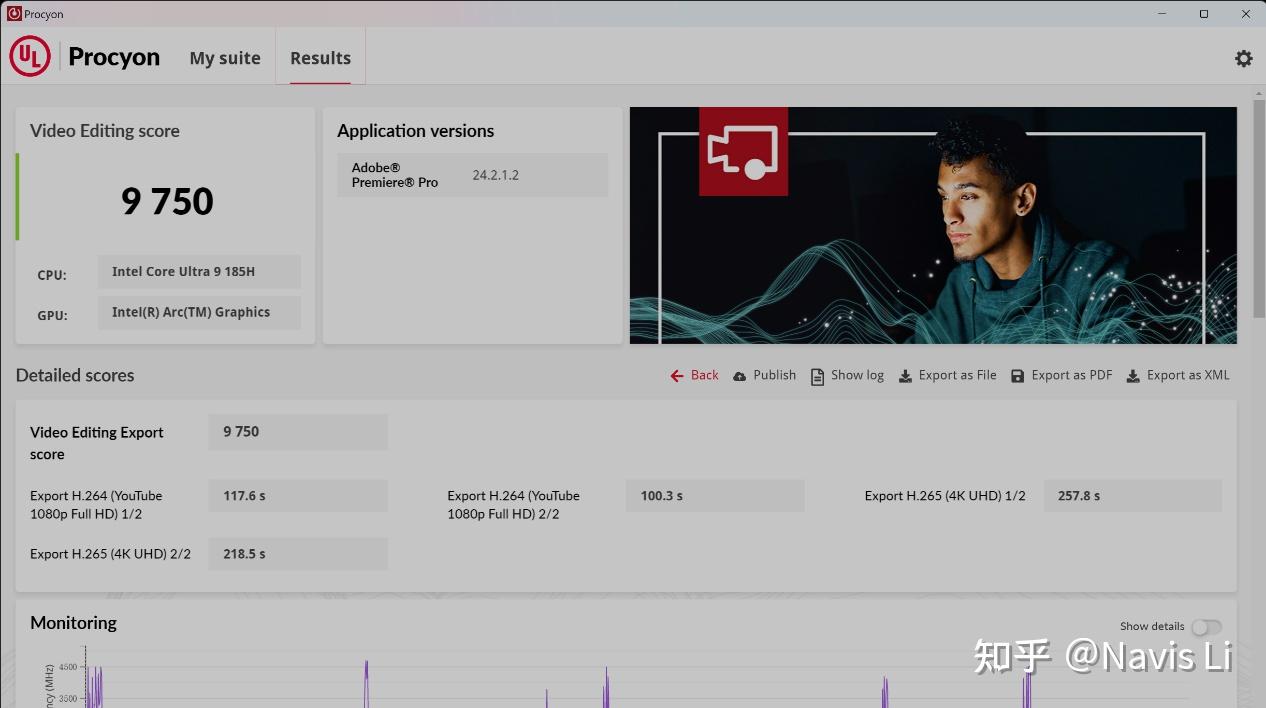Click the Monitoring section heading
Image resolution: width=1266 pixels, height=708 pixels.
[73, 623]
